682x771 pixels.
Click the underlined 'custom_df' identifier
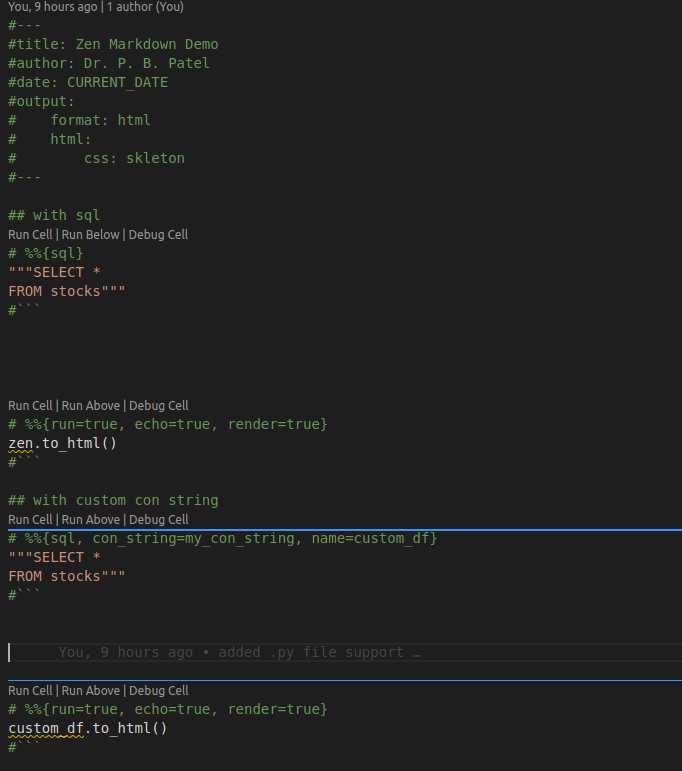pyautogui.click(x=46, y=729)
